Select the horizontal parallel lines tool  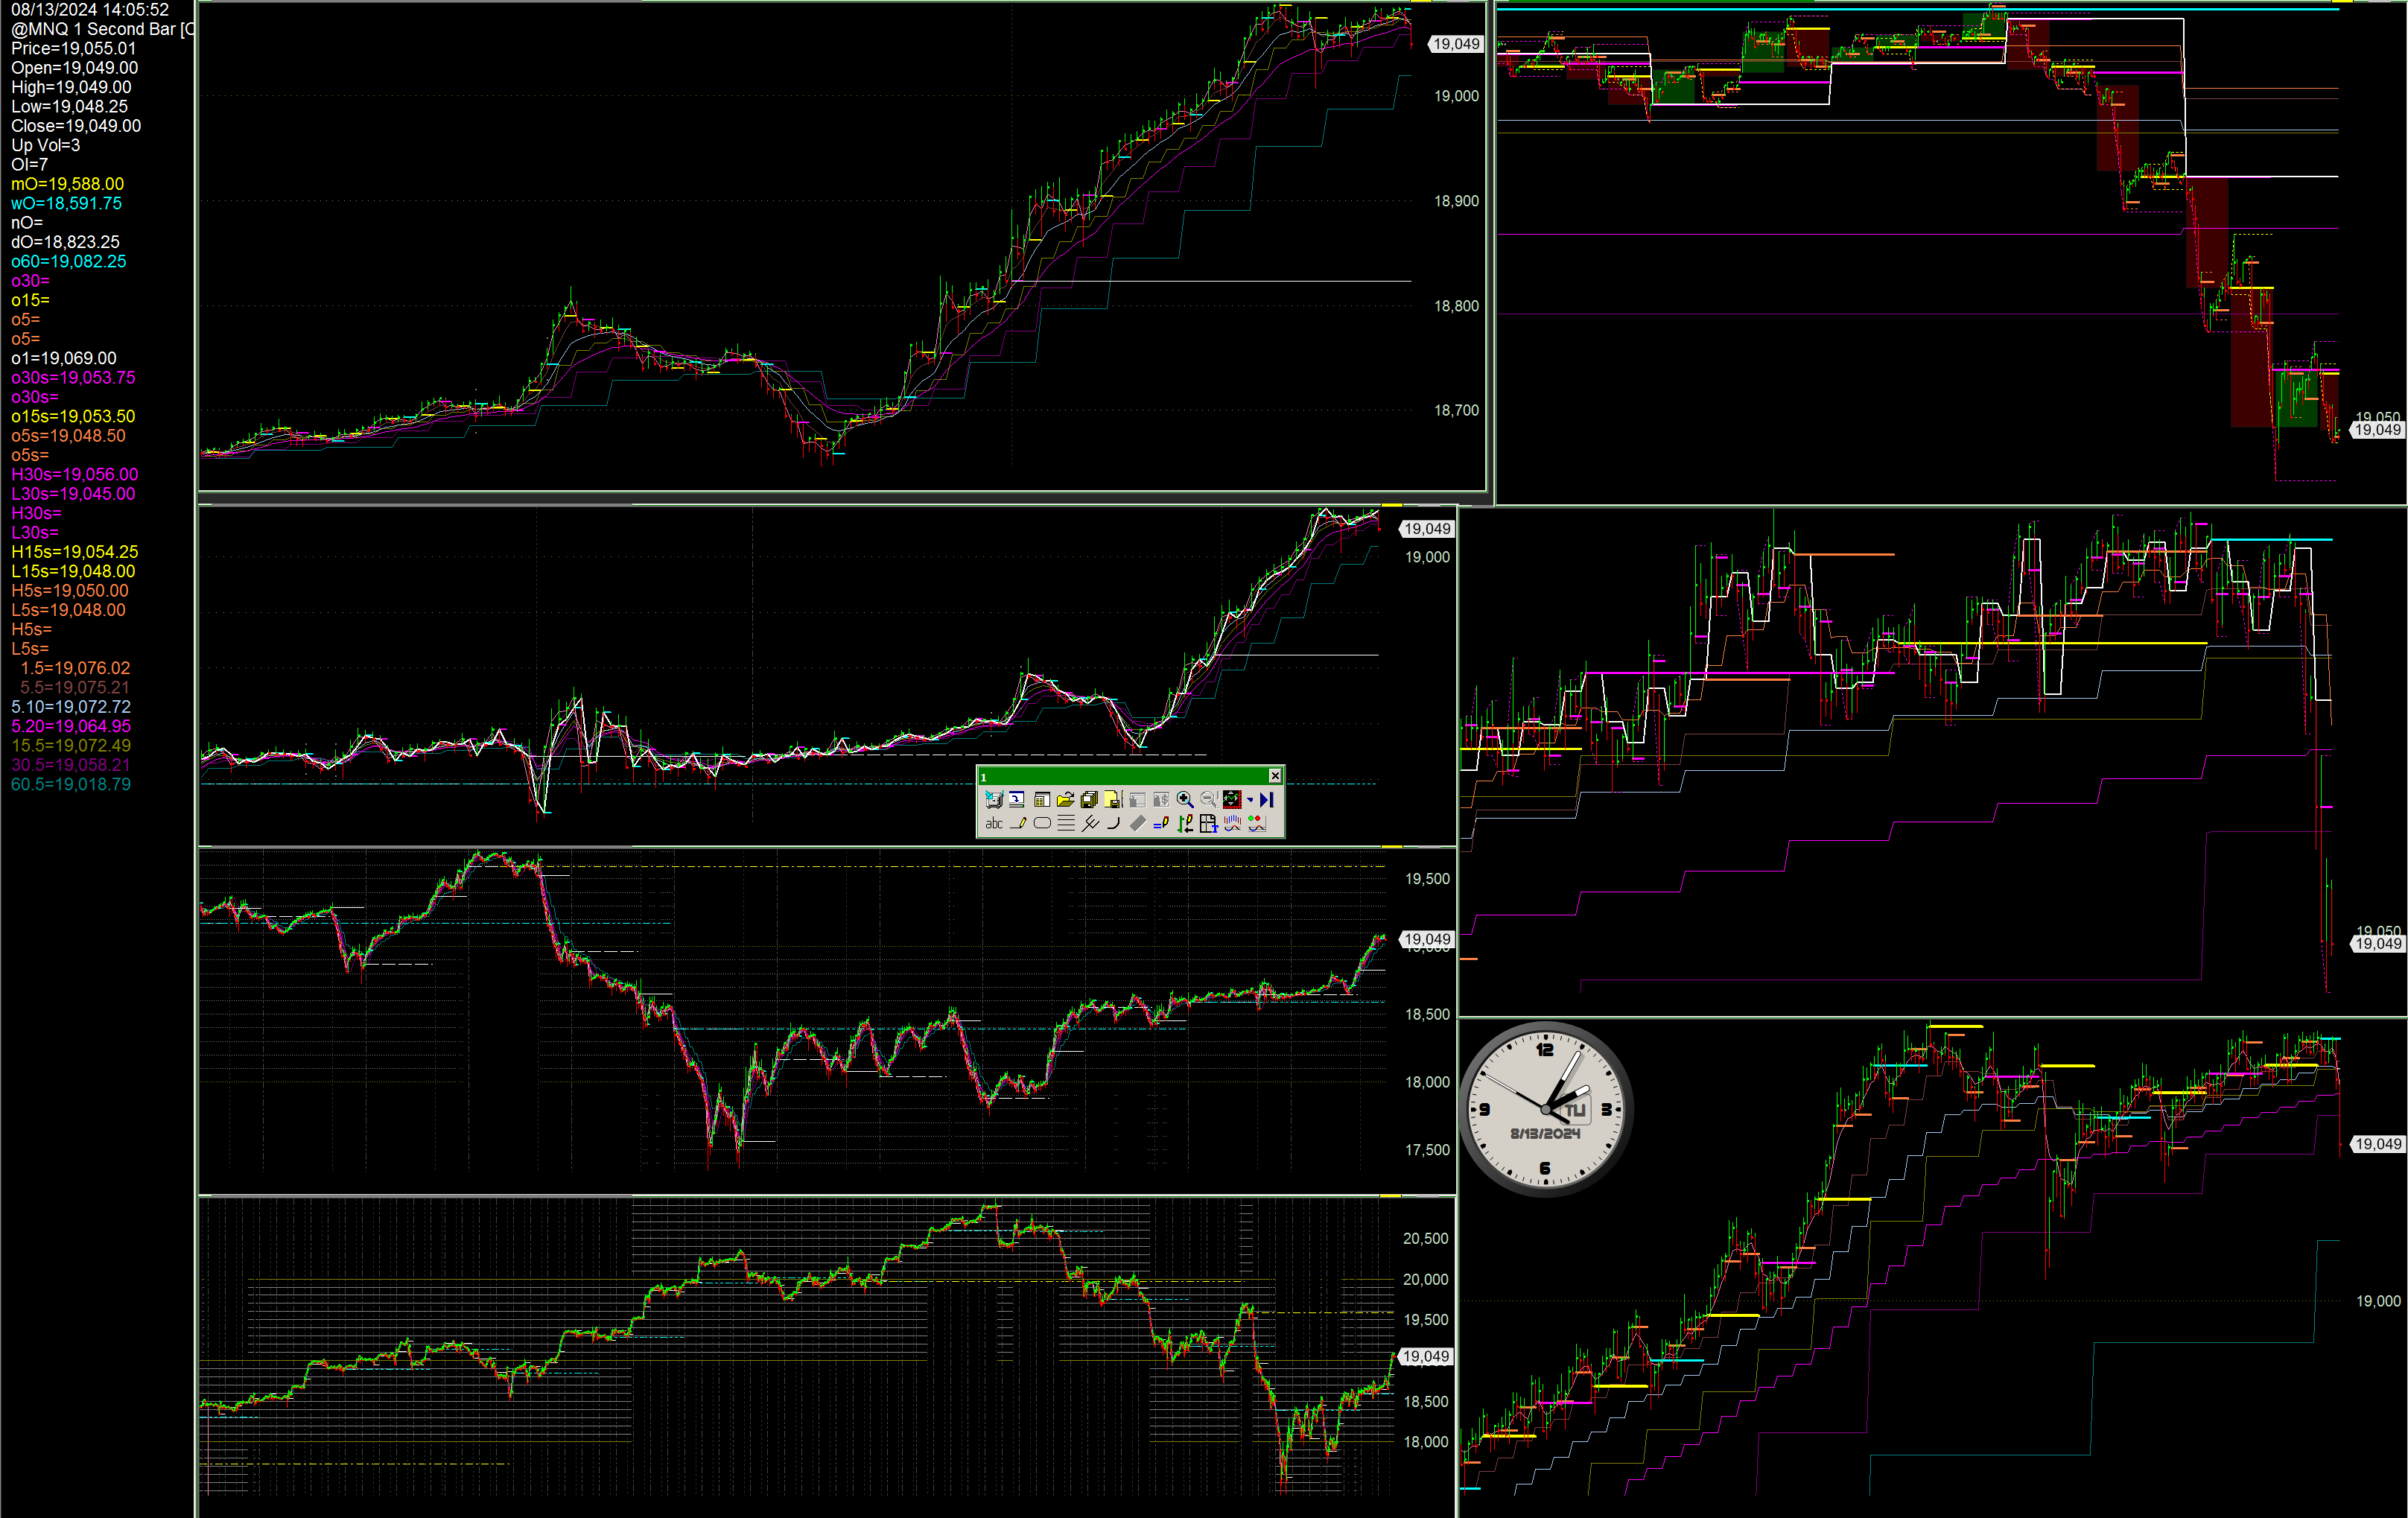pyautogui.click(x=1066, y=824)
